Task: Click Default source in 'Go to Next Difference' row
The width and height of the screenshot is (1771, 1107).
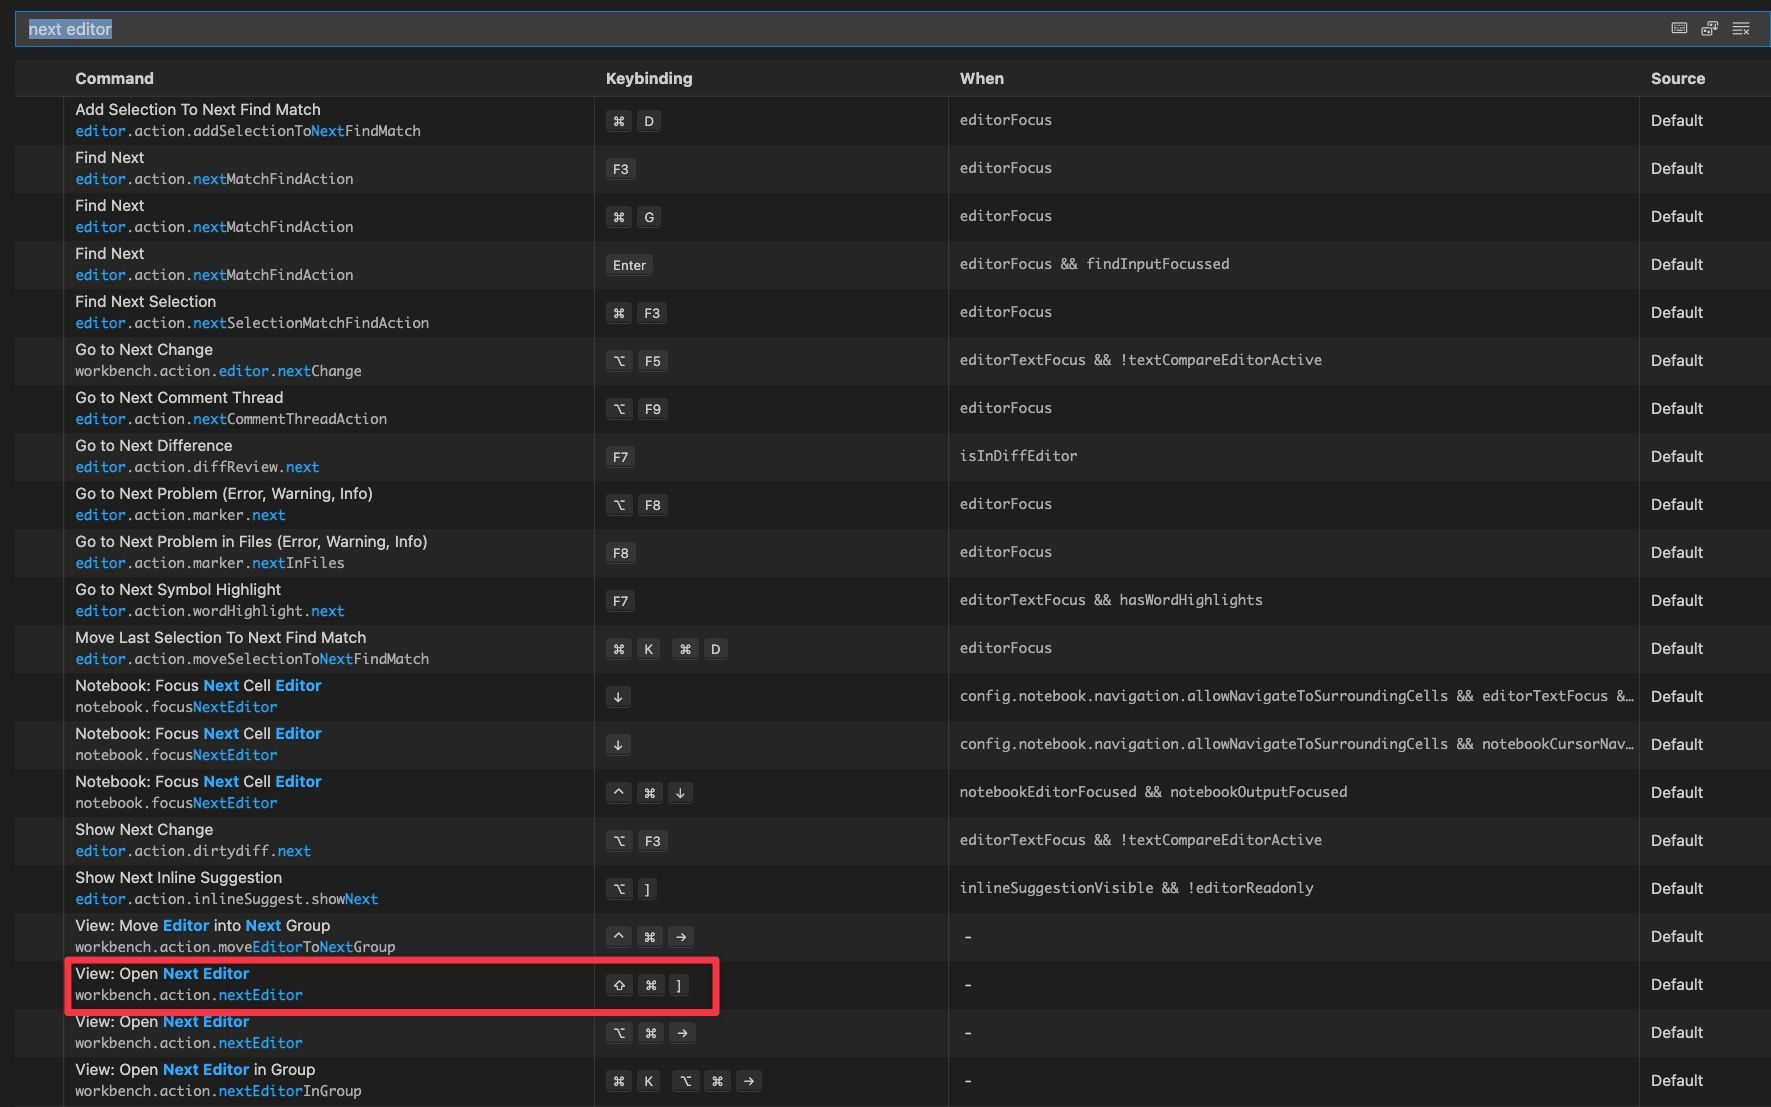Action: tap(1676, 456)
